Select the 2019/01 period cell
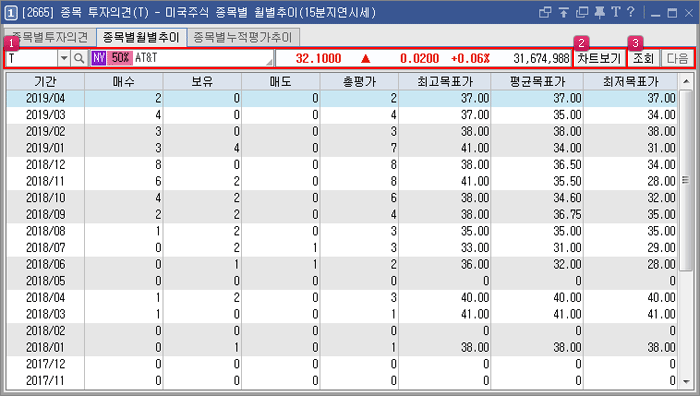 [x=46, y=148]
